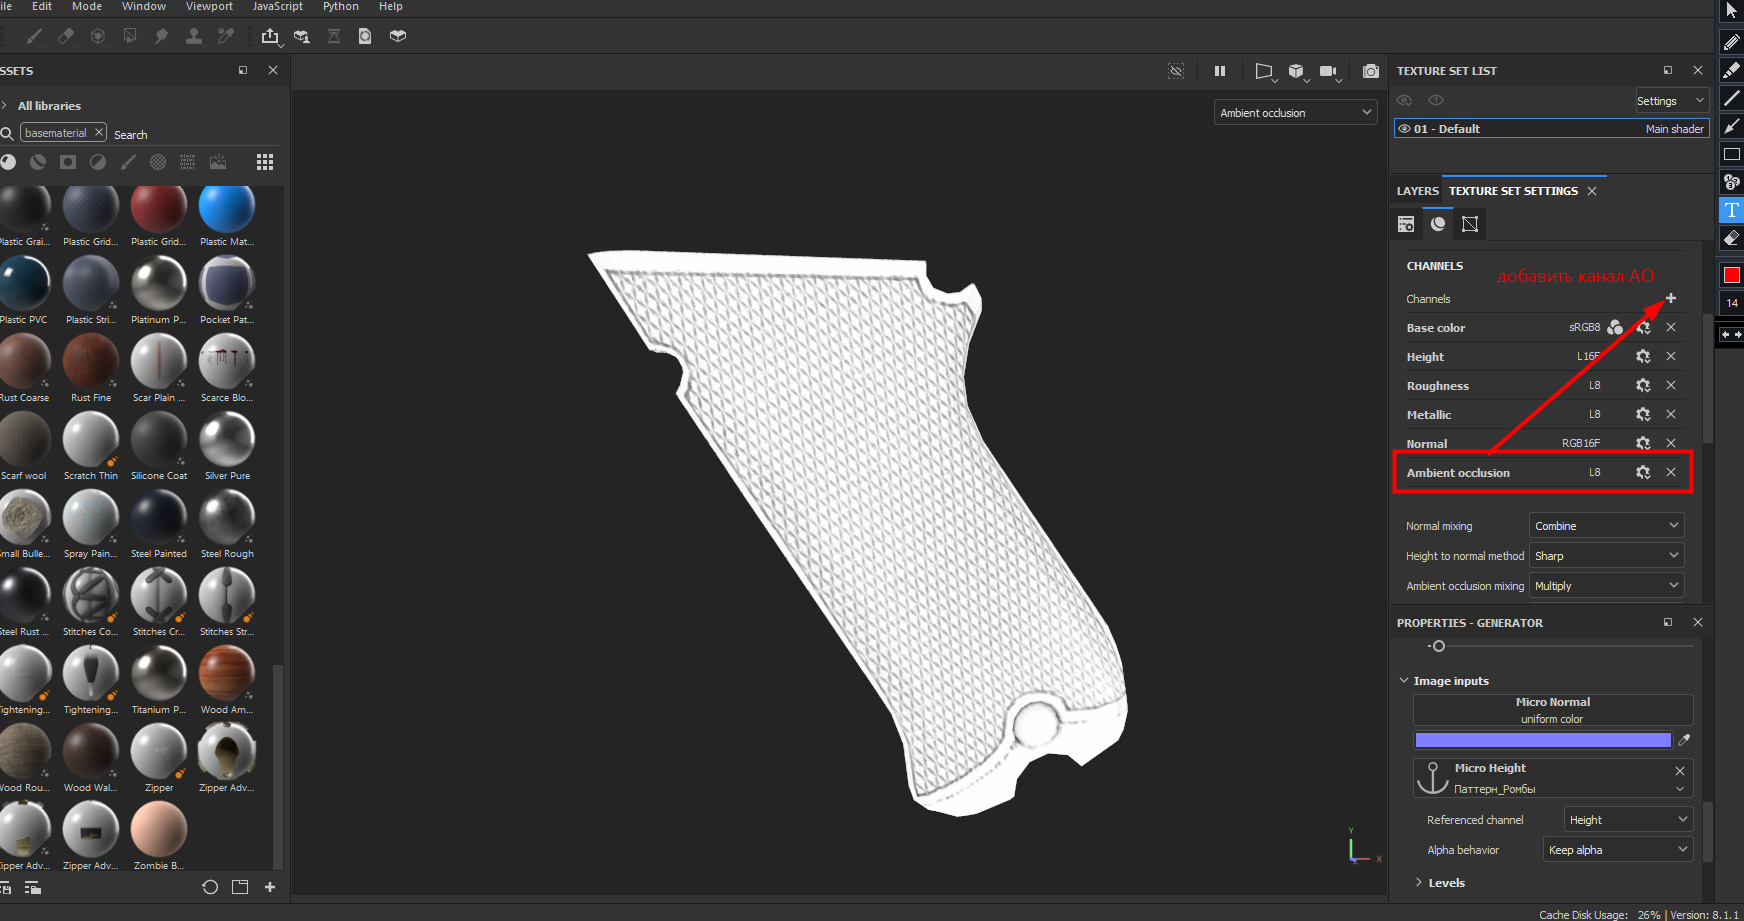Switch the asset view to the grid icon
The width and height of the screenshot is (1744, 921).
click(265, 162)
